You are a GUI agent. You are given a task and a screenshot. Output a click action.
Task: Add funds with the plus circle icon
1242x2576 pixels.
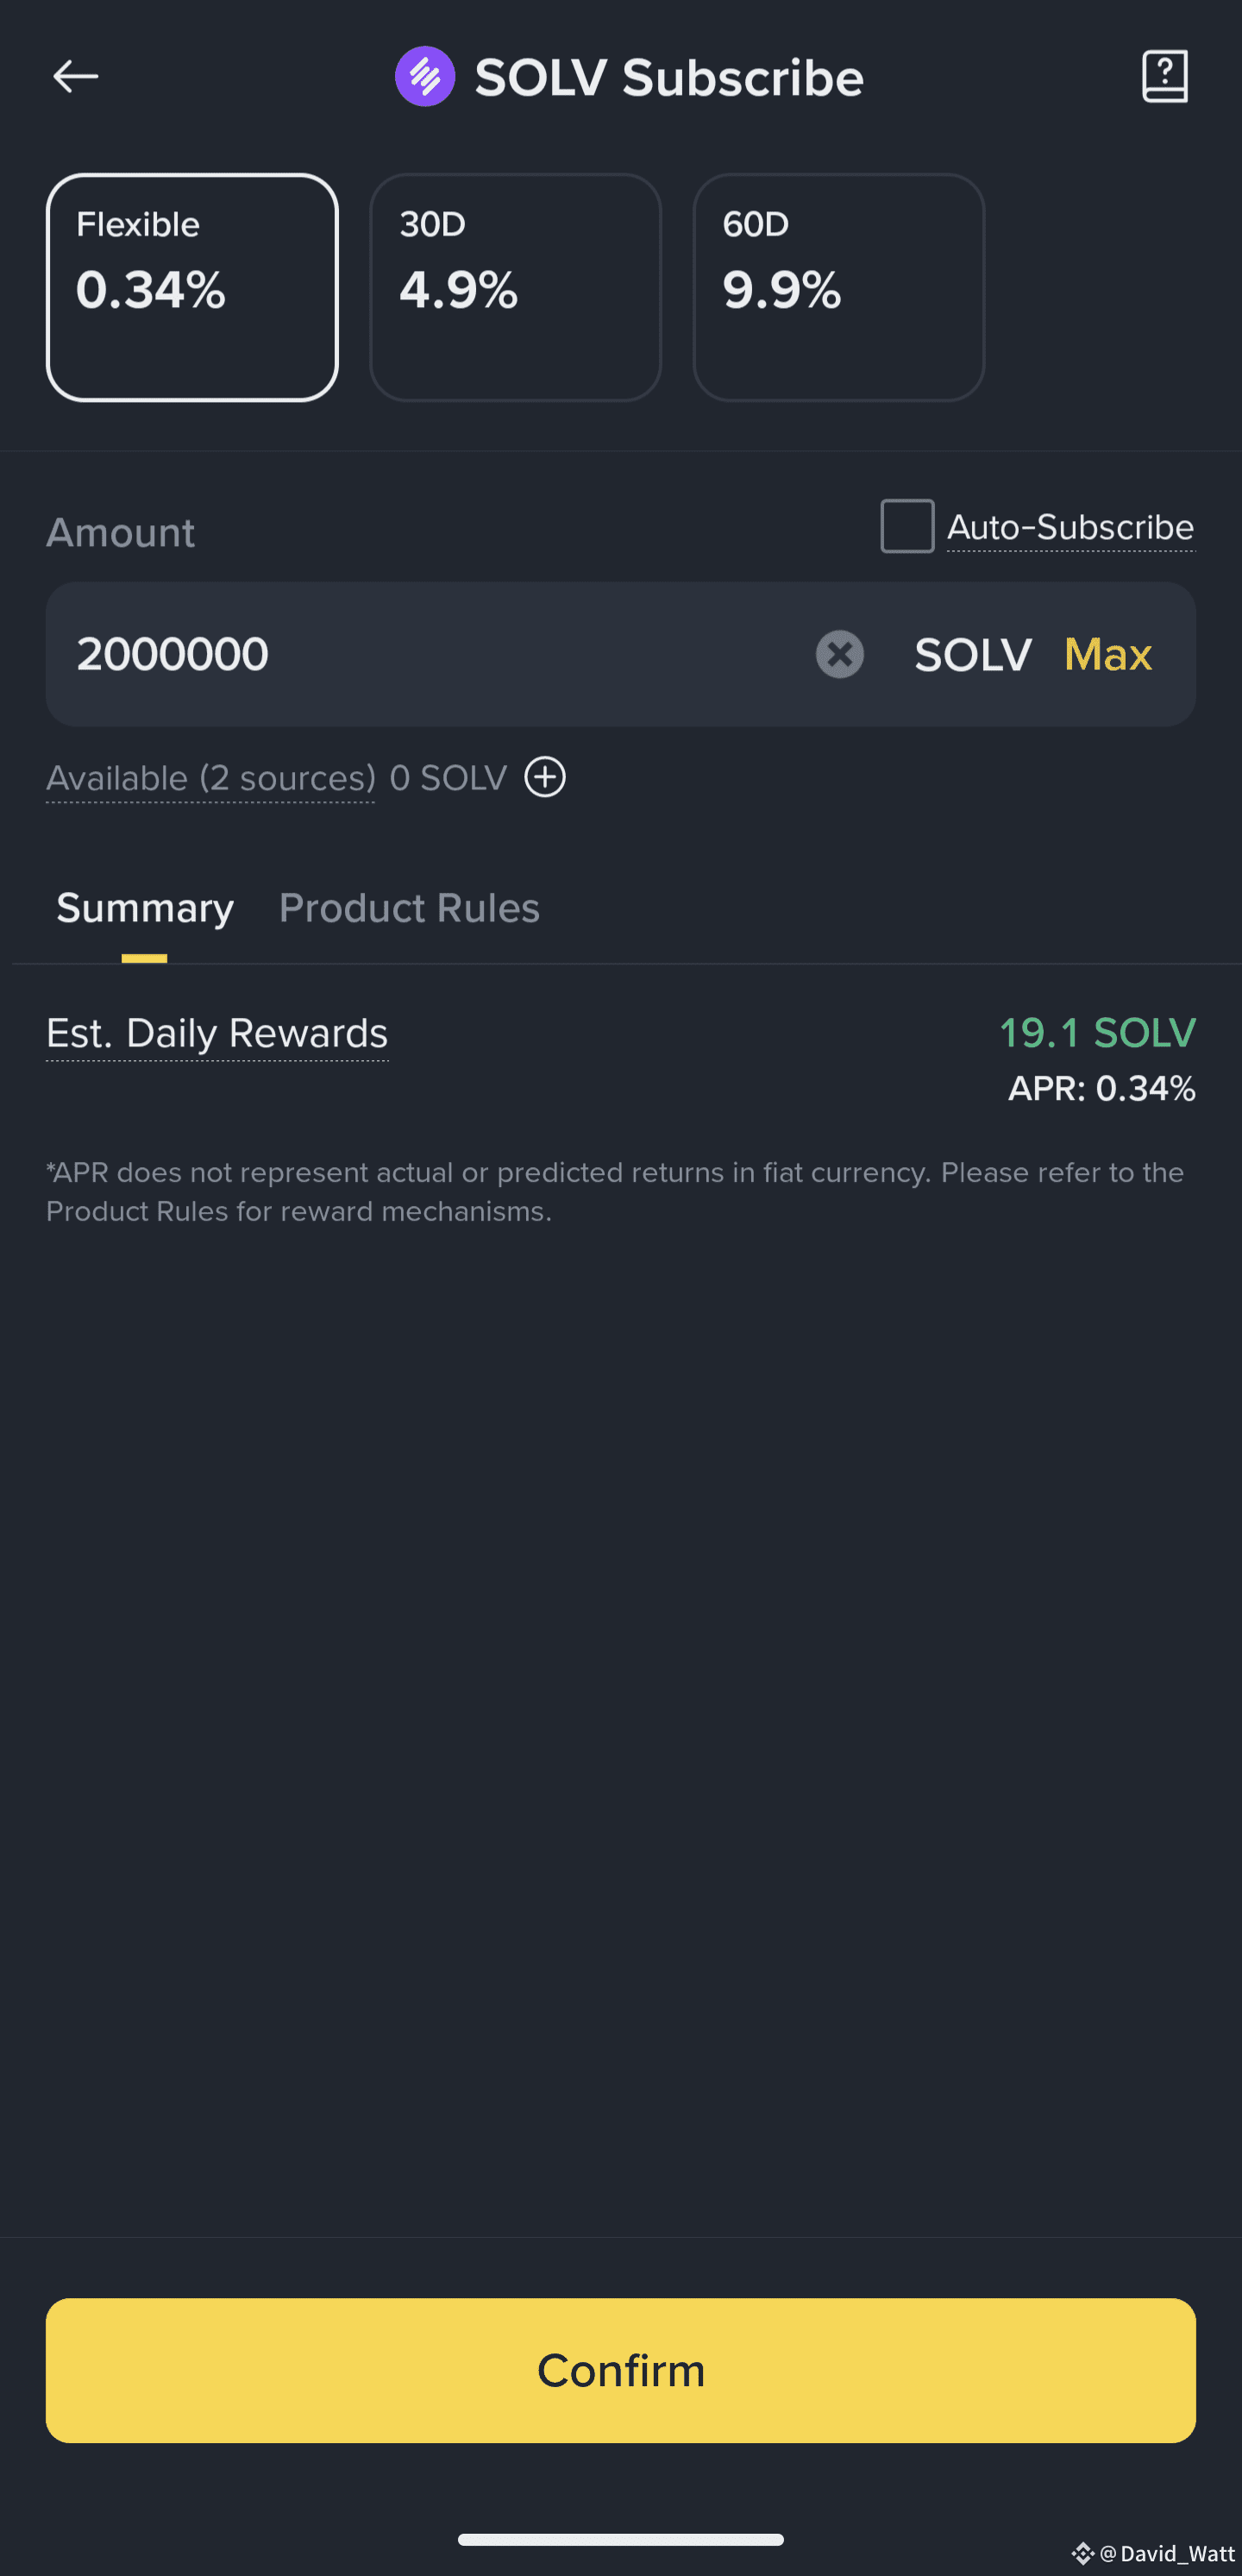click(545, 777)
